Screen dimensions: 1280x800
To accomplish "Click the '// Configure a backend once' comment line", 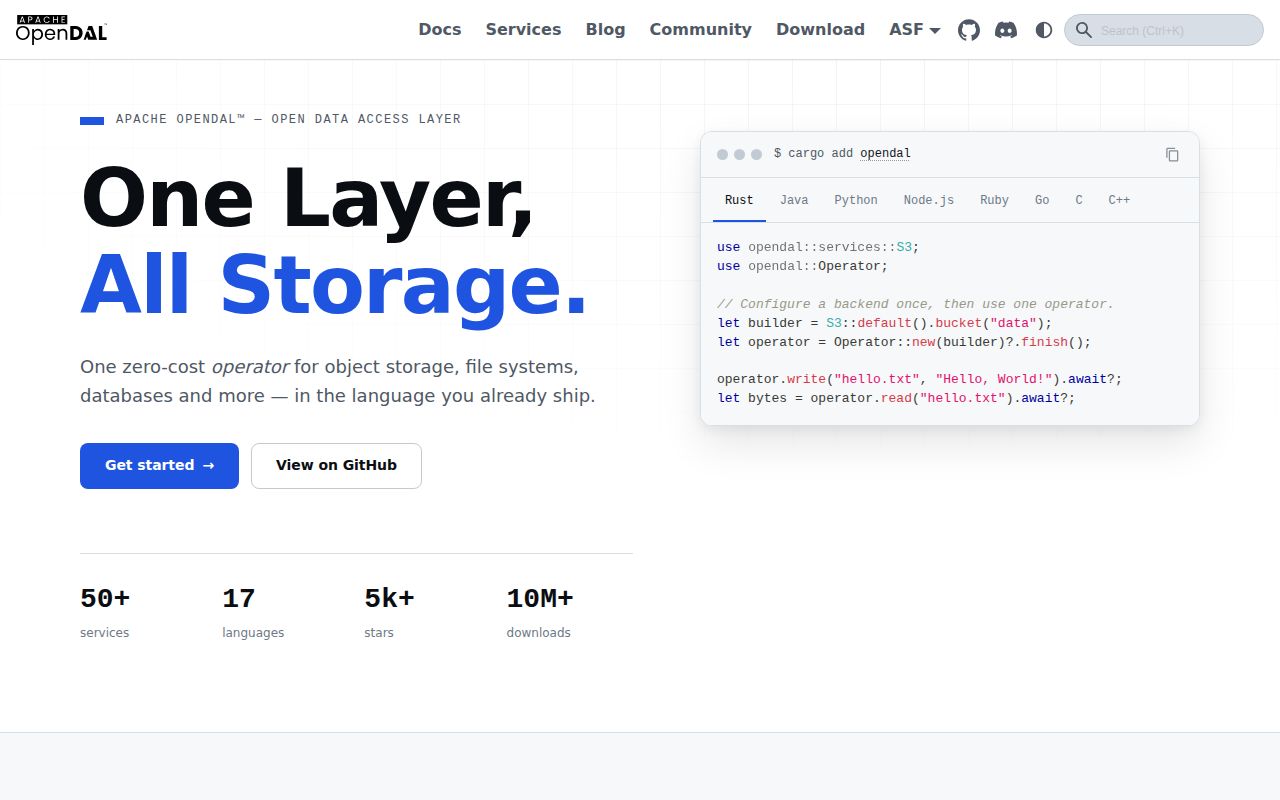I will (x=915, y=304).
